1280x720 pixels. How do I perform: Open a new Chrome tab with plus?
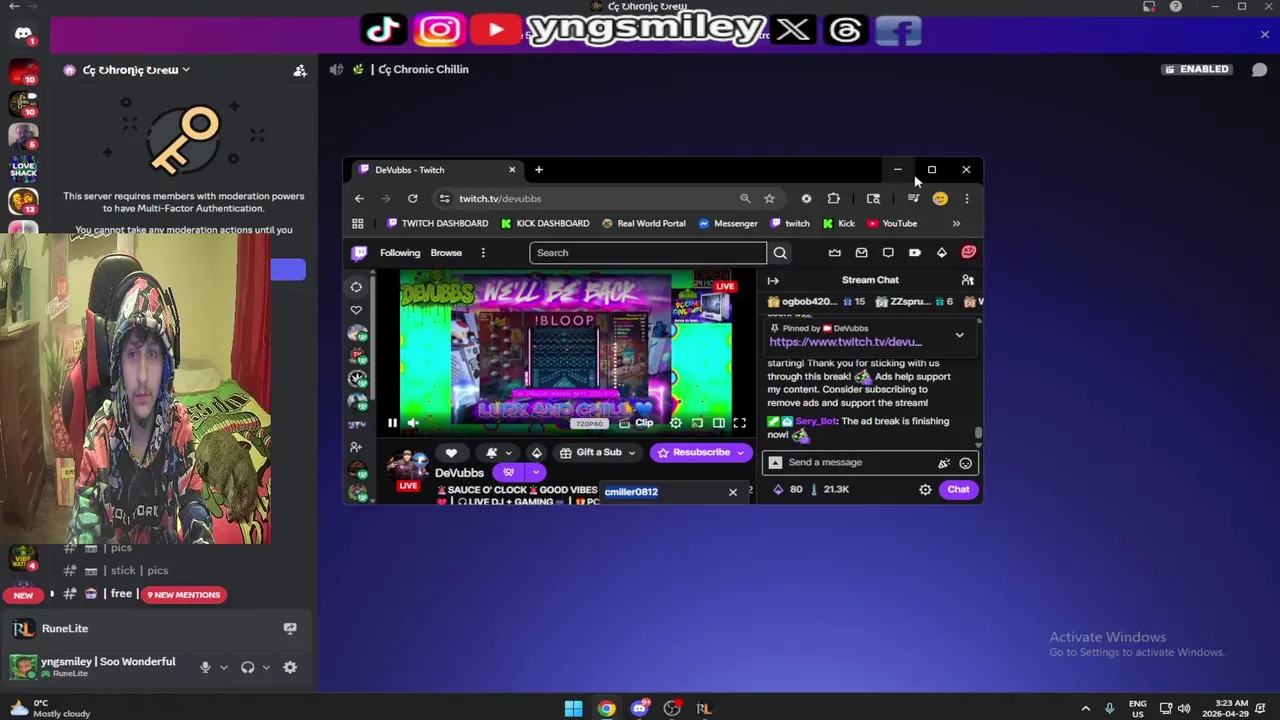point(538,170)
